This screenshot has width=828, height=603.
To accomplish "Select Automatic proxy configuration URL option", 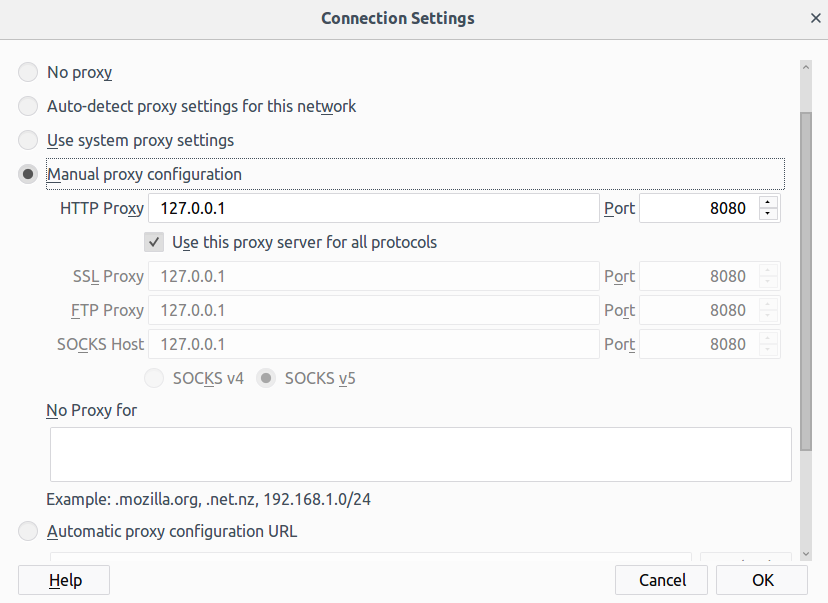I will click(x=28, y=531).
